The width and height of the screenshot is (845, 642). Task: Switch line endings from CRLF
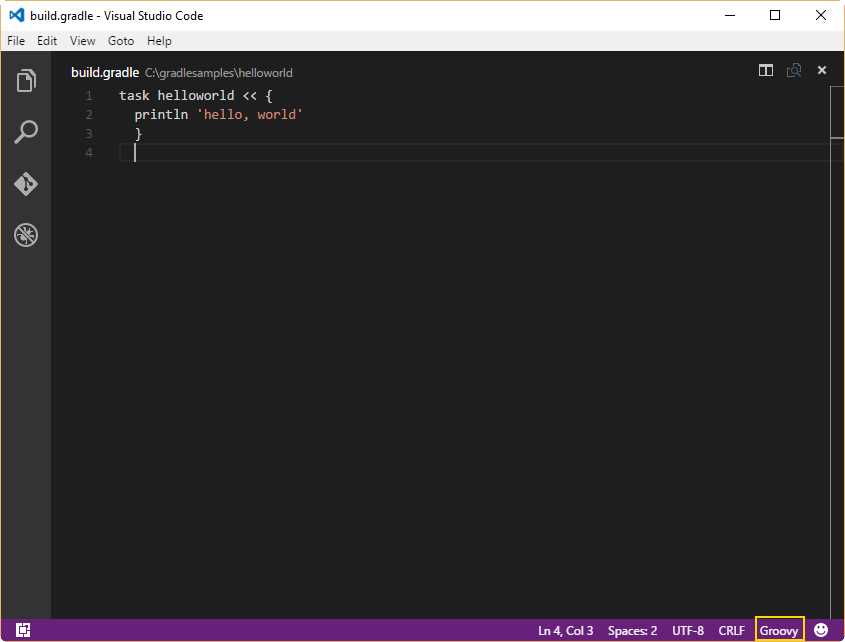[x=731, y=630]
